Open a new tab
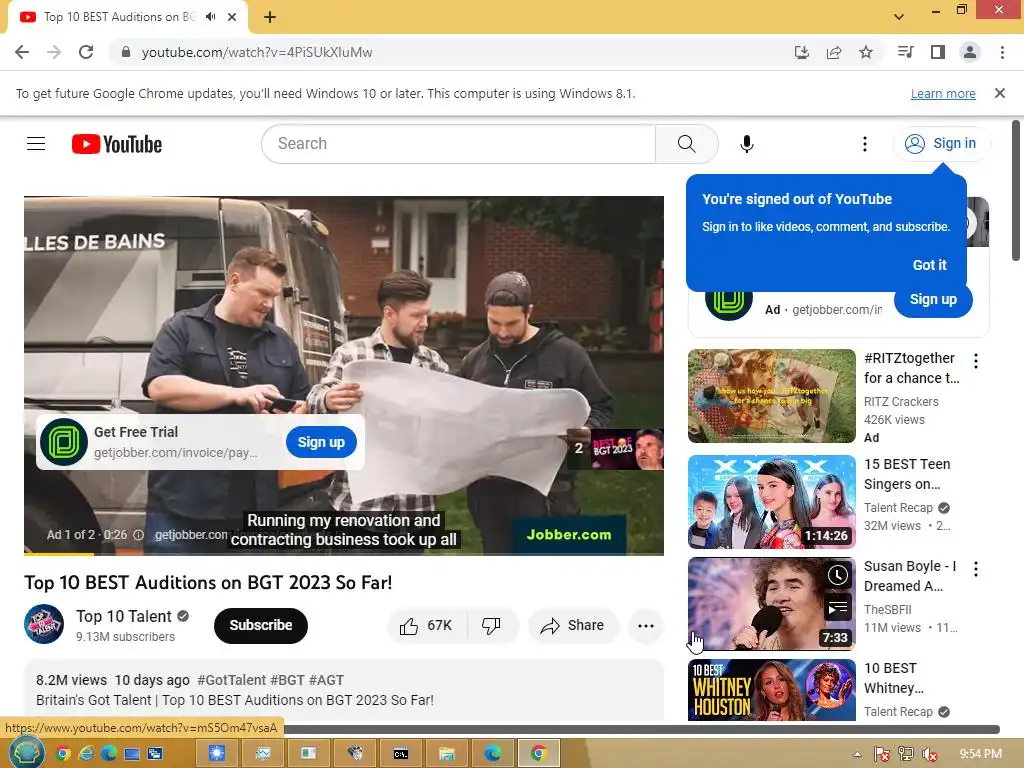1024x768 pixels. 270,17
